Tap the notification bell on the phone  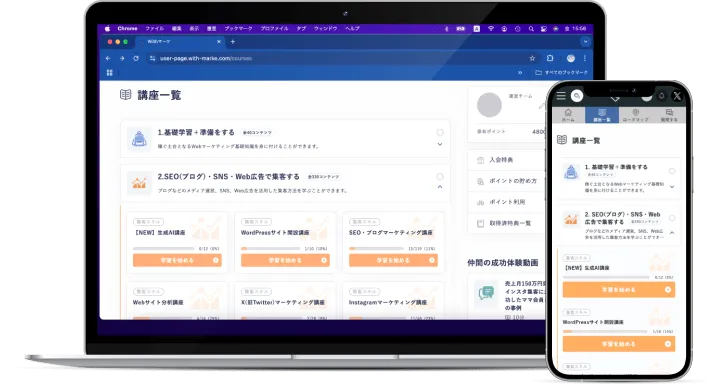(661, 96)
